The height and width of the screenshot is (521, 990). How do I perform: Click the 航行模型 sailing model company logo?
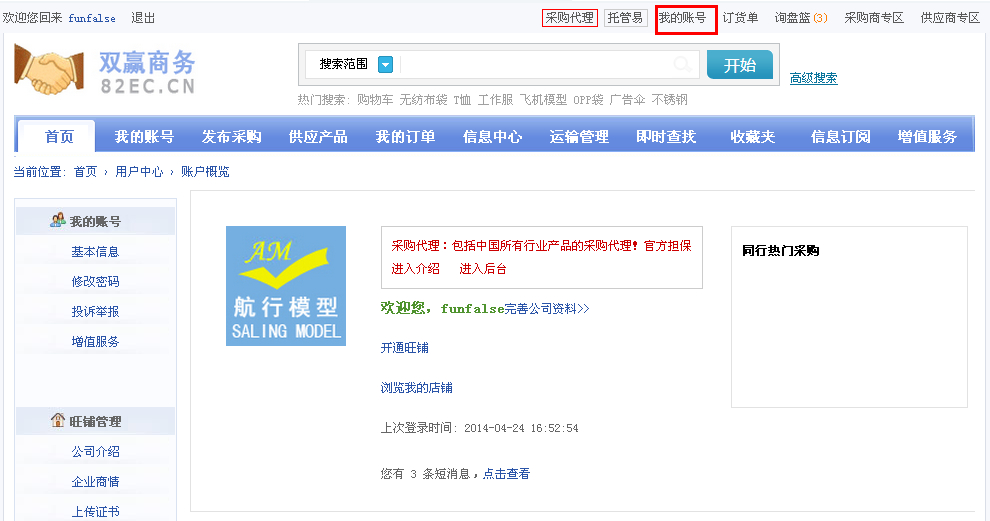pyautogui.click(x=285, y=286)
